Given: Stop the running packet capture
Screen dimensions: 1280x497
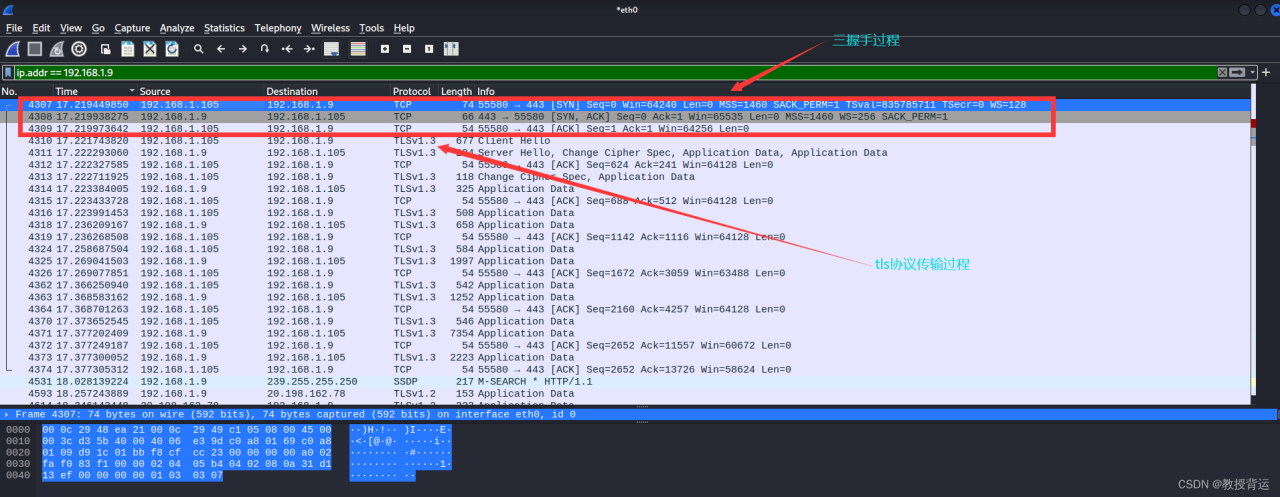Looking at the screenshot, I should tap(35, 48).
